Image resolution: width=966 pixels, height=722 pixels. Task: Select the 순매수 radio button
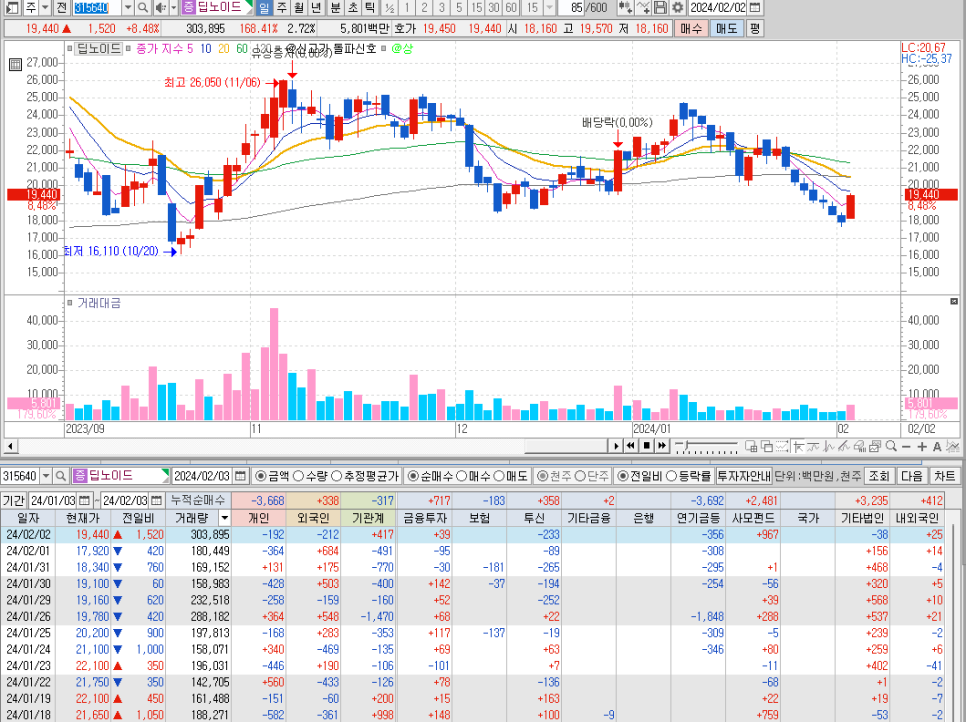(413, 476)
